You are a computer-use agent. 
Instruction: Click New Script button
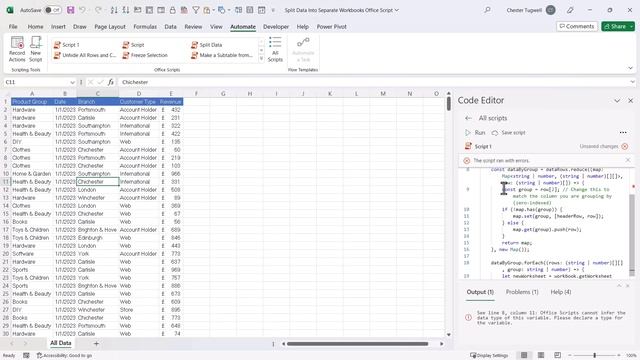36,49
